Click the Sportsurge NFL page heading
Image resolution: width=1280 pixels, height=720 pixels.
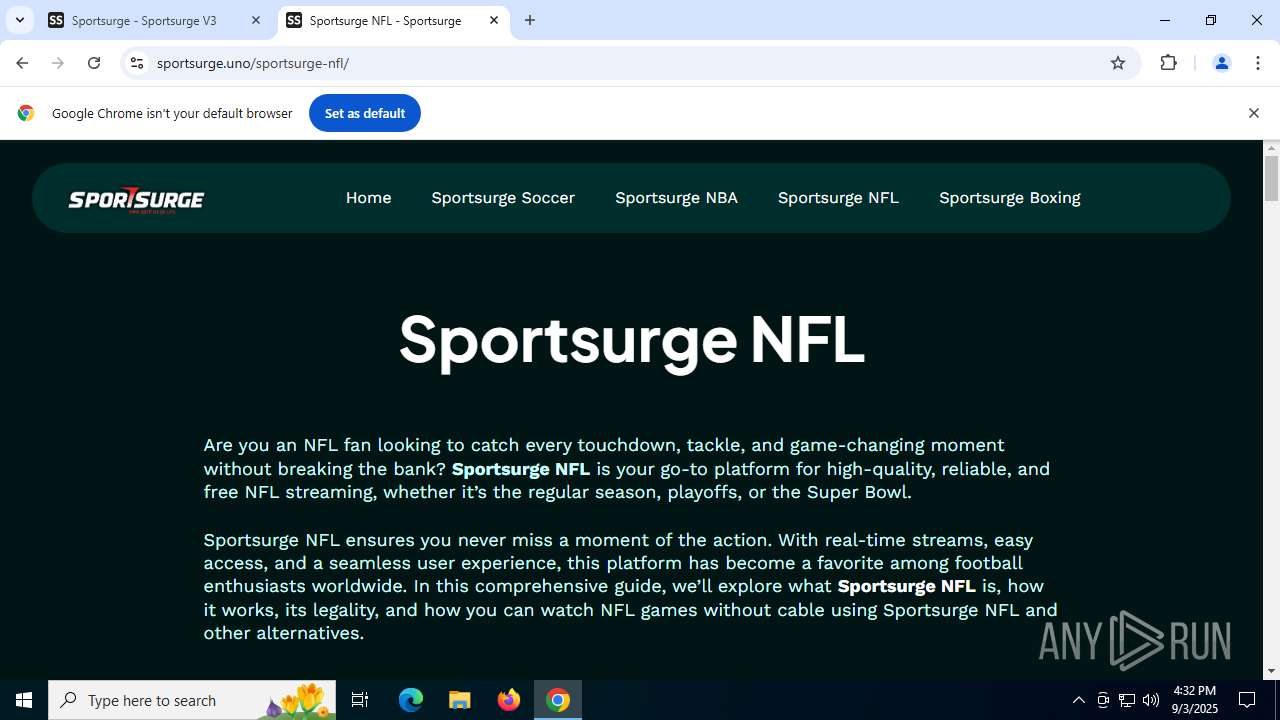pos(631,340)
